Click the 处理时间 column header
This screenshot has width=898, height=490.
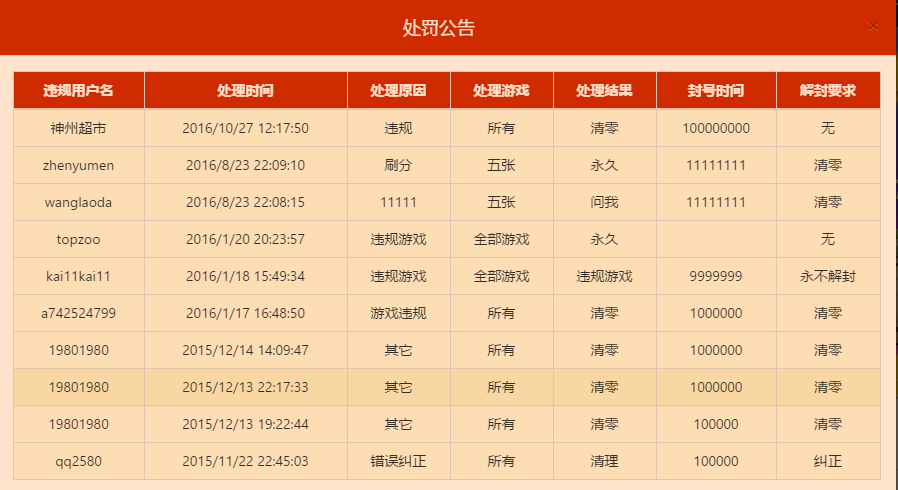tap(245, 90)
